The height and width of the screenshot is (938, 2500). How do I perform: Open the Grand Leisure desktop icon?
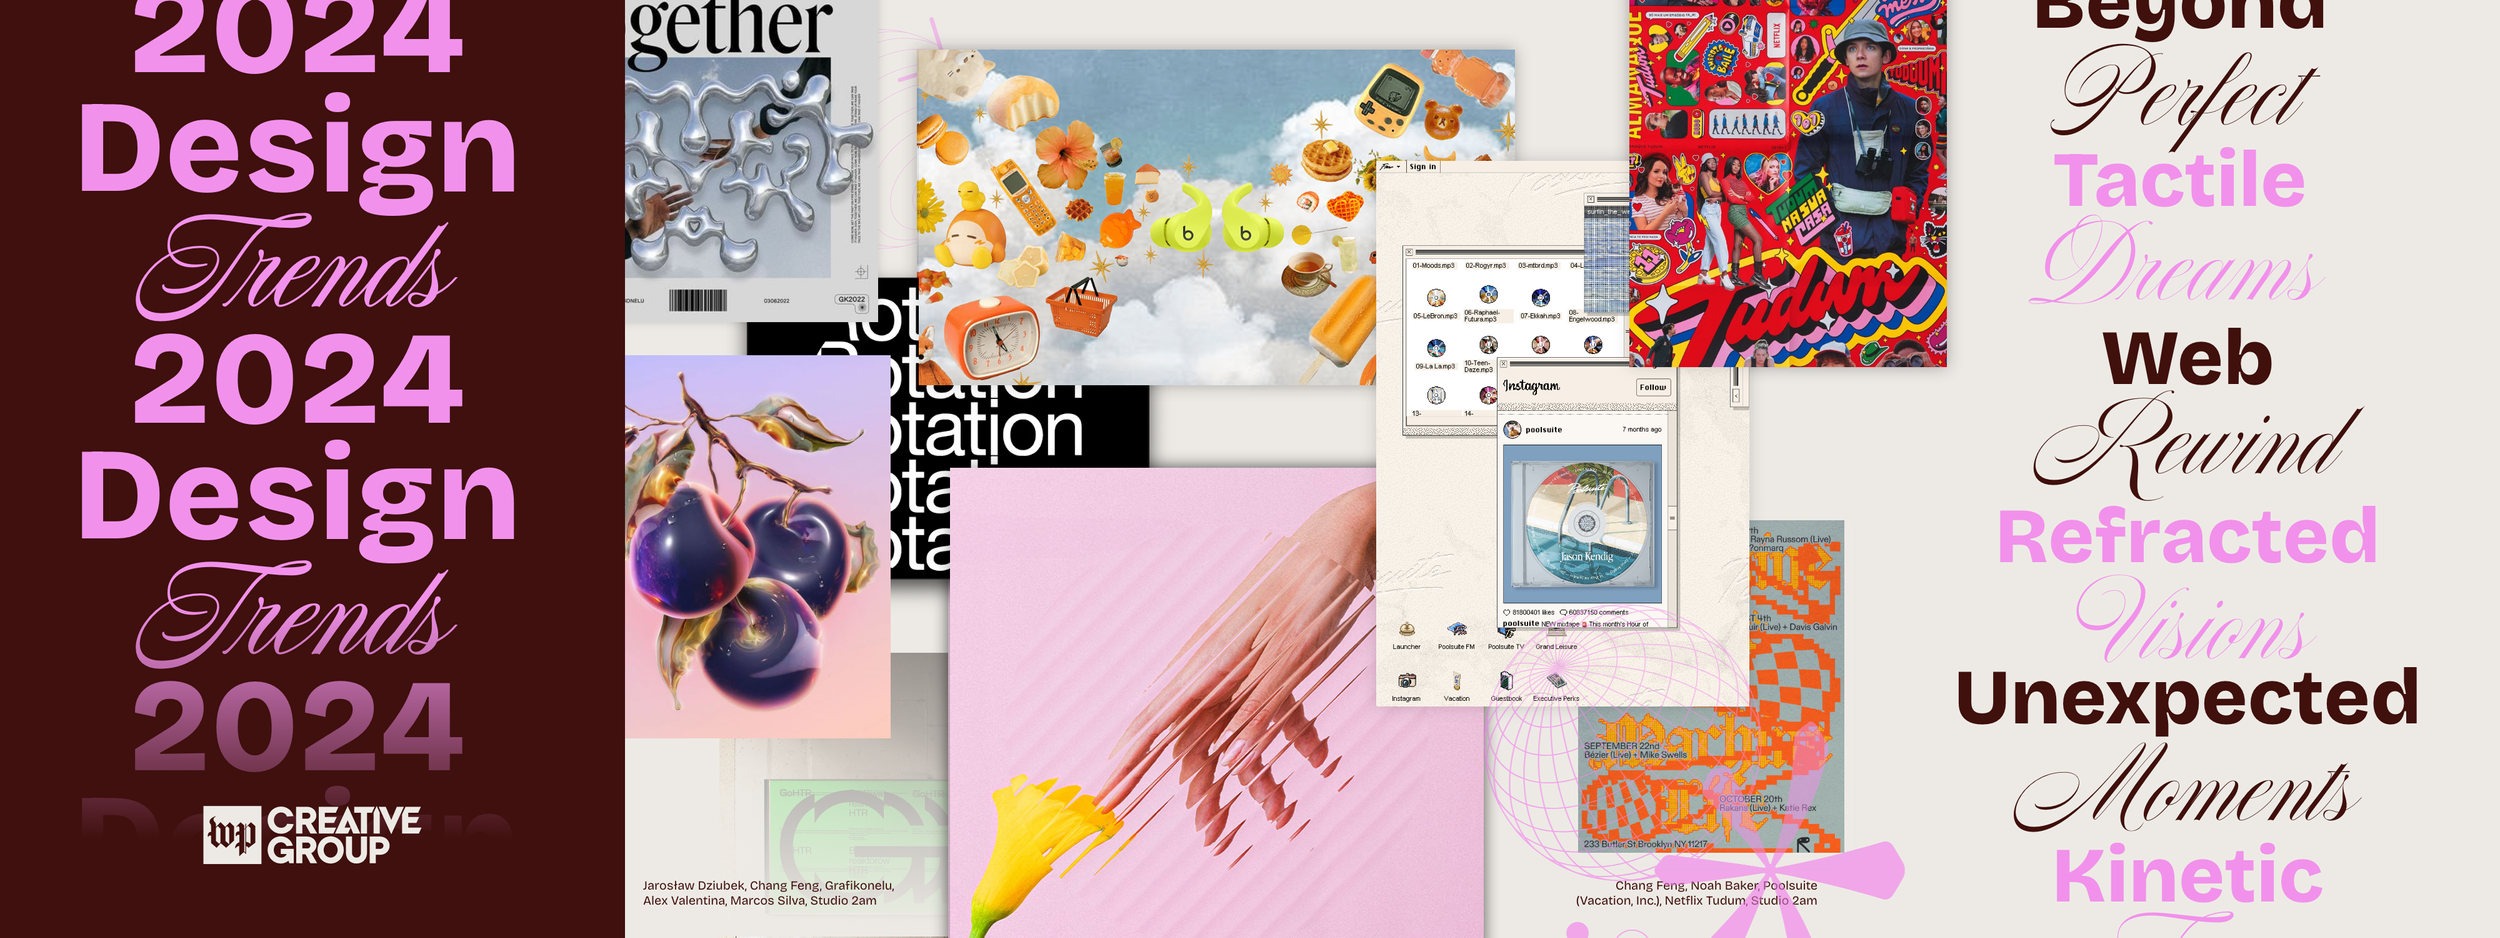1556,632
